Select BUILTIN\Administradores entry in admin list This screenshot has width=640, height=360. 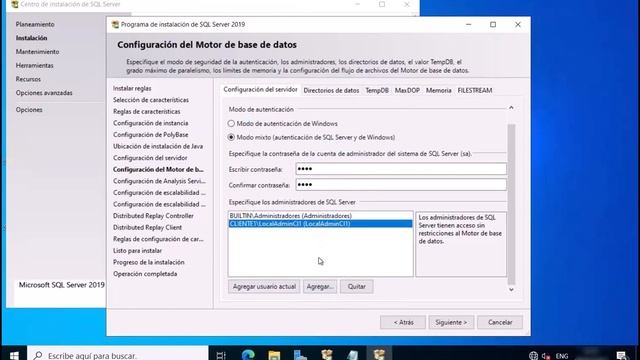click(320, 216)
